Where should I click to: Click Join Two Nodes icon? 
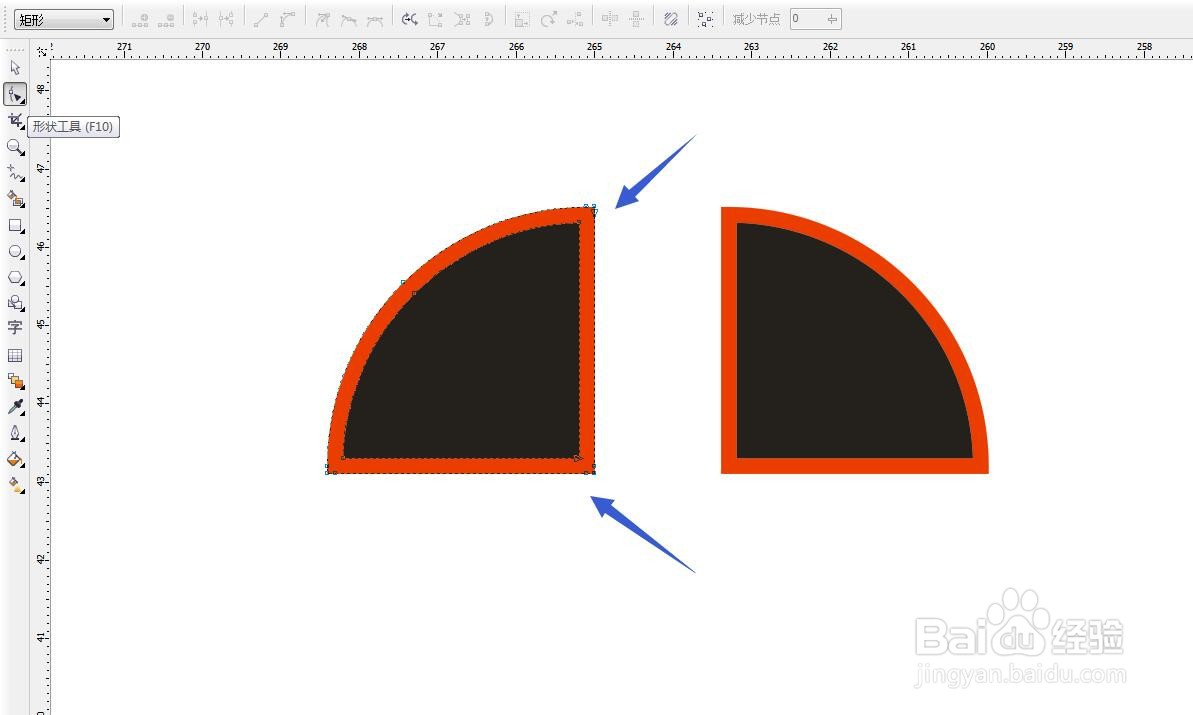click(200, 19)
